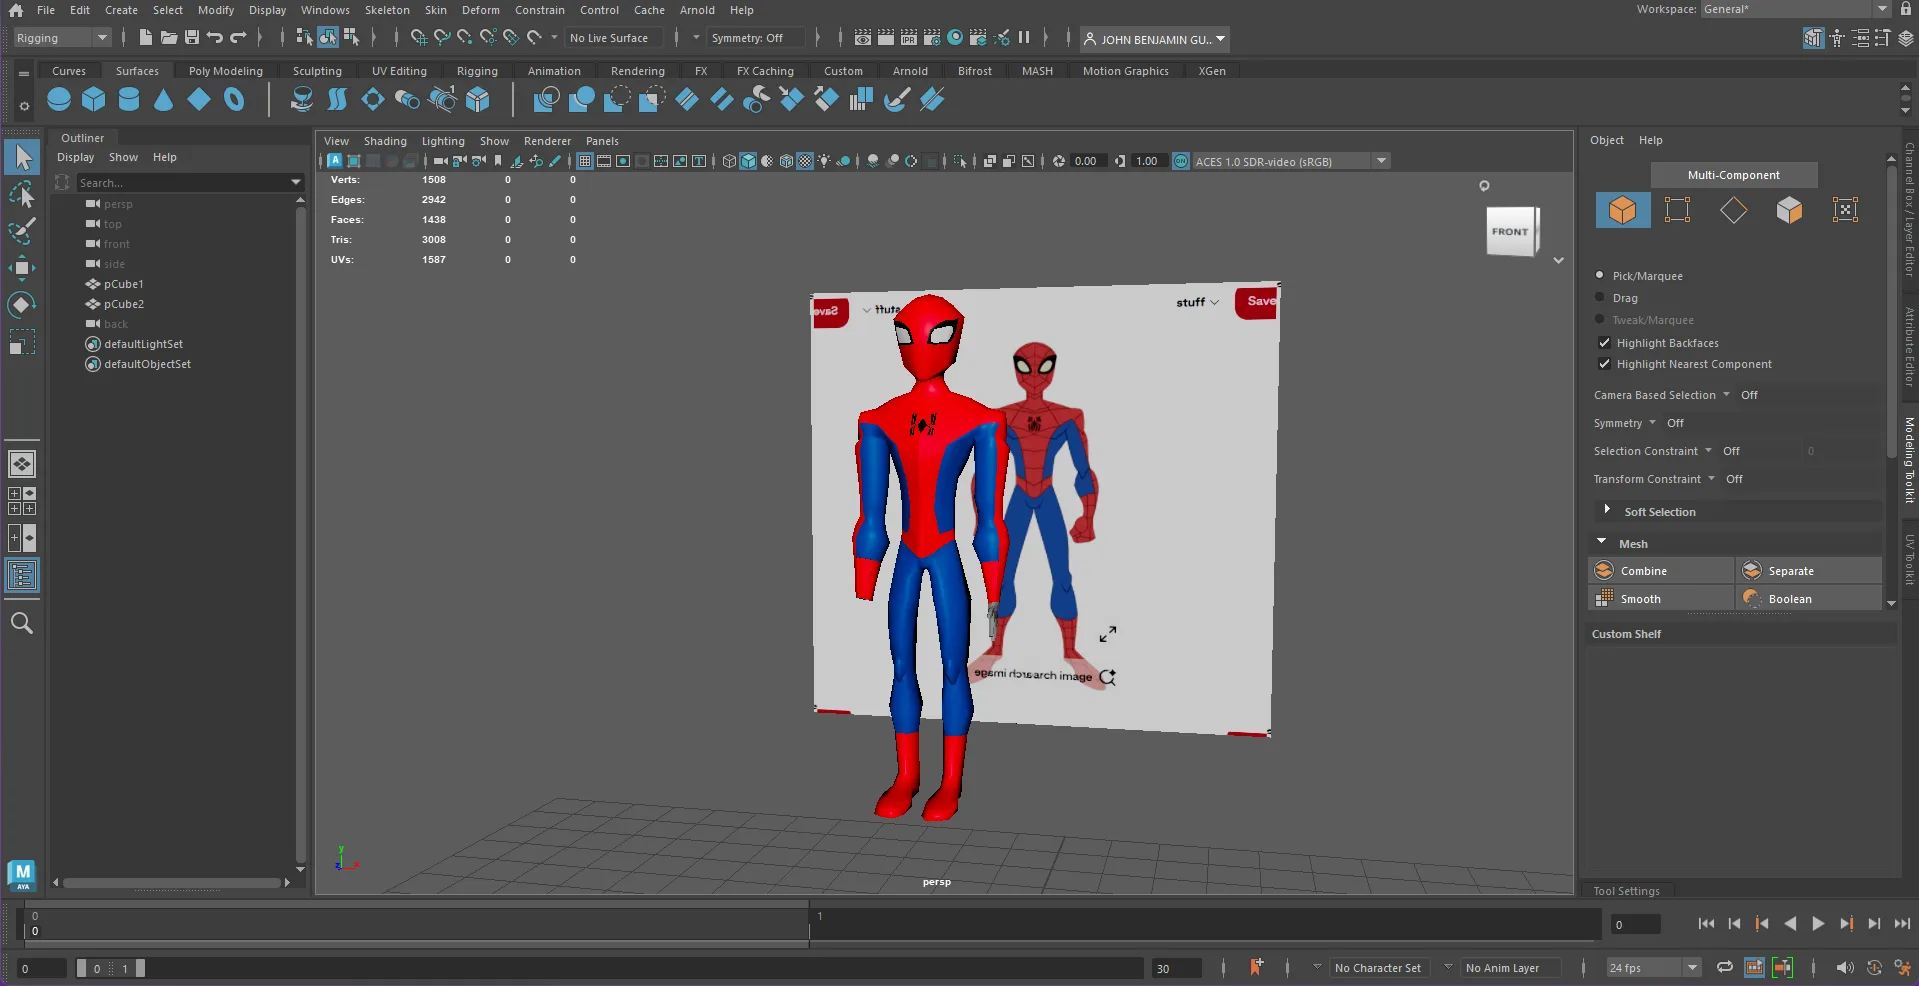
Task: Undo the last action with the undo arrow
Action: pyautogui.click(x=215, y=38)
